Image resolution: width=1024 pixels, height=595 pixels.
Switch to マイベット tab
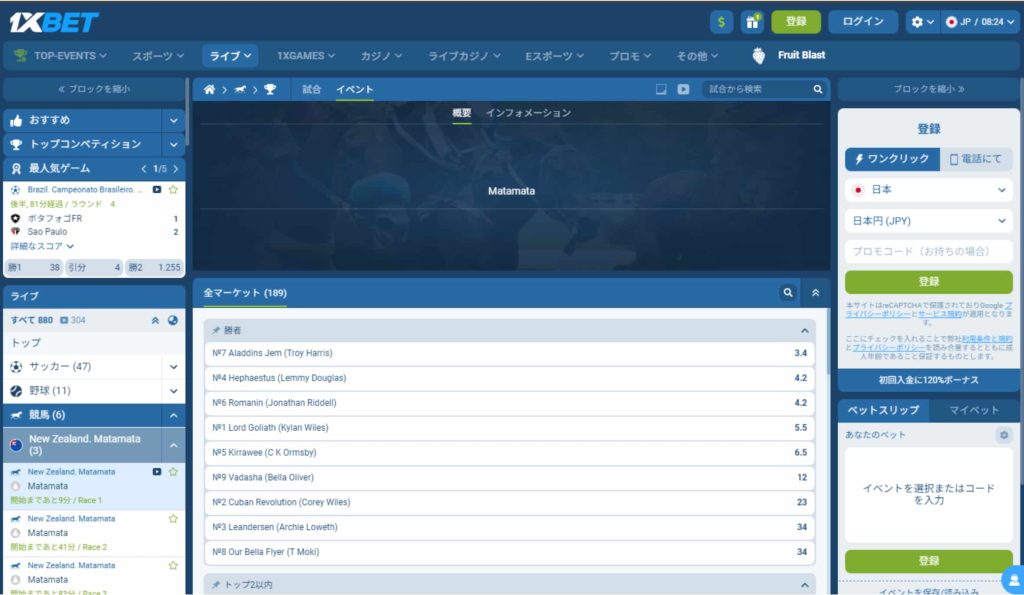coord(974,410)
